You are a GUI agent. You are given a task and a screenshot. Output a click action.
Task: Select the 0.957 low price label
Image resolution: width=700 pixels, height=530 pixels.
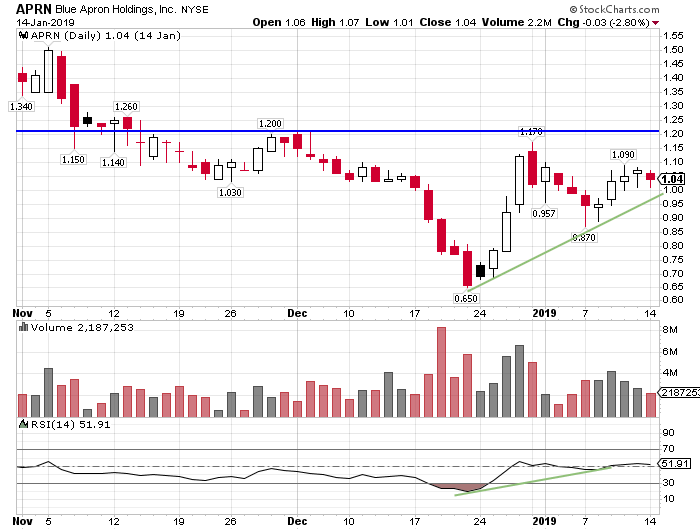pos(544,213)
